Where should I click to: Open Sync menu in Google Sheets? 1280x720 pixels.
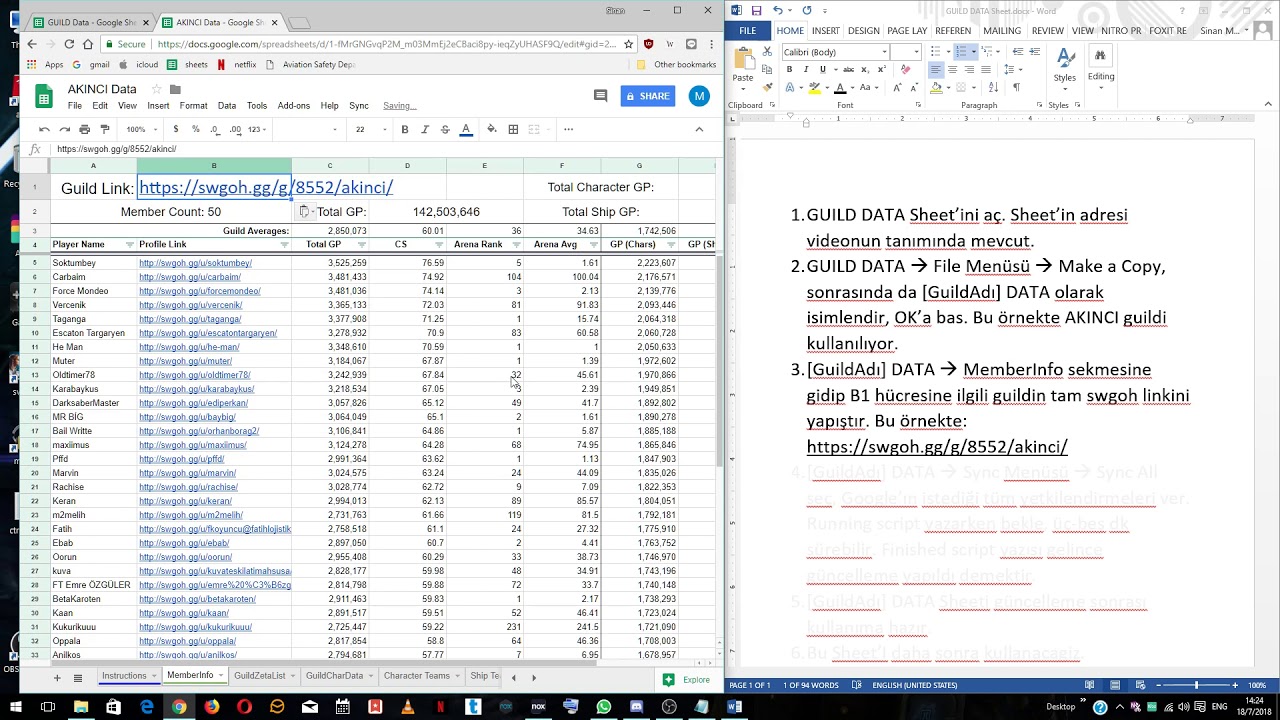358,105
